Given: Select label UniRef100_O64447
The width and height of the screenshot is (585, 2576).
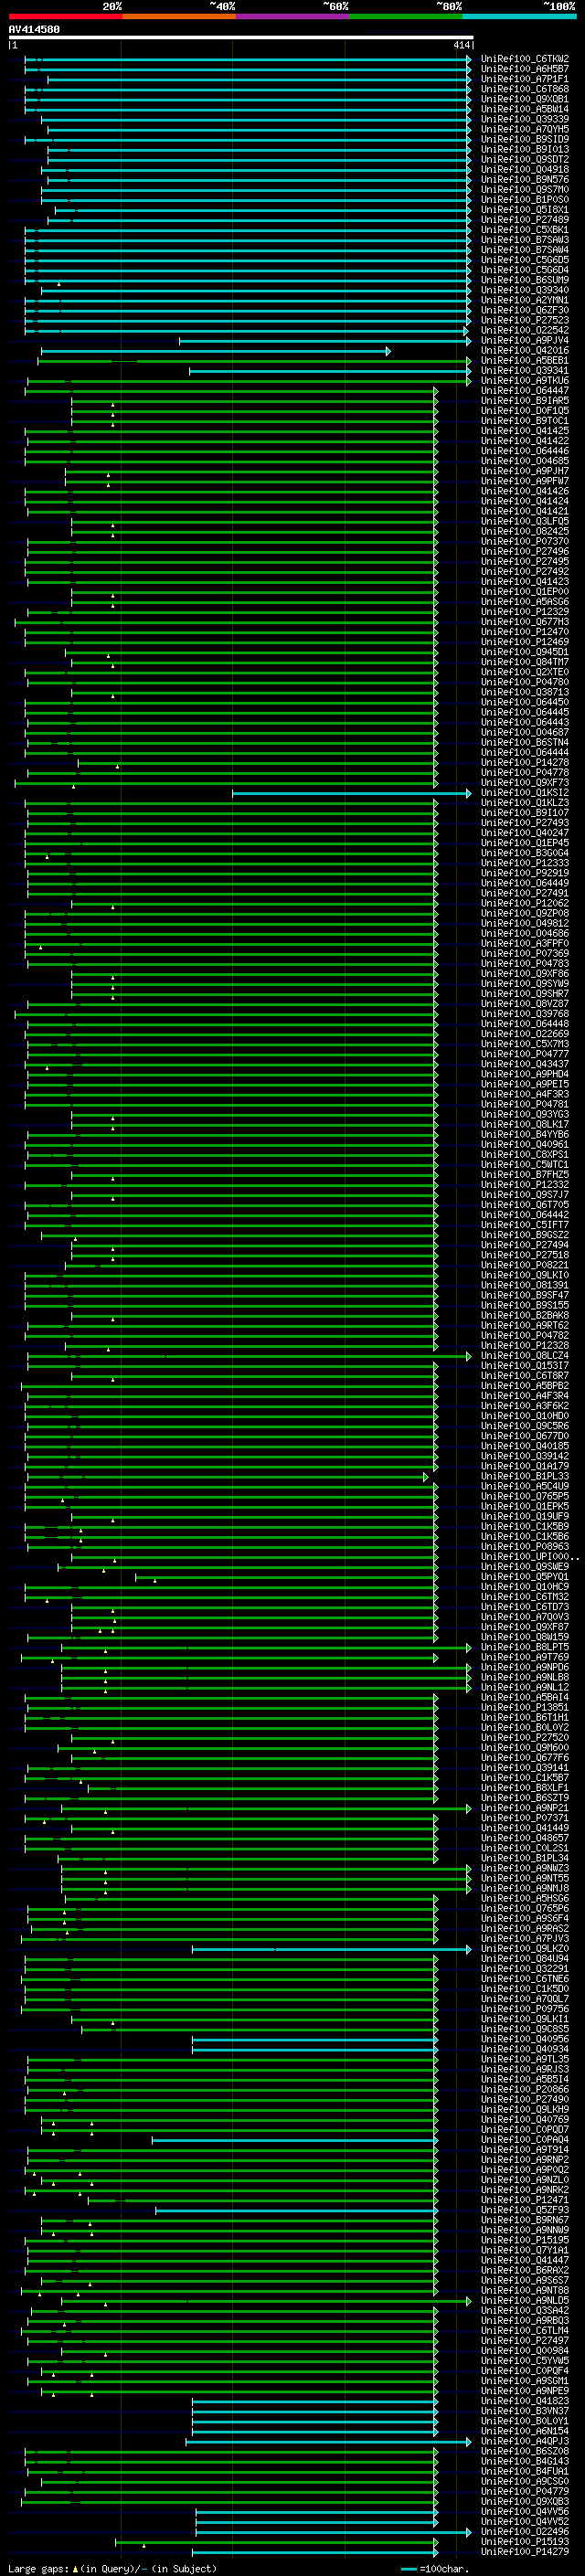Looking at the screenshot, I should click(525, 390).
